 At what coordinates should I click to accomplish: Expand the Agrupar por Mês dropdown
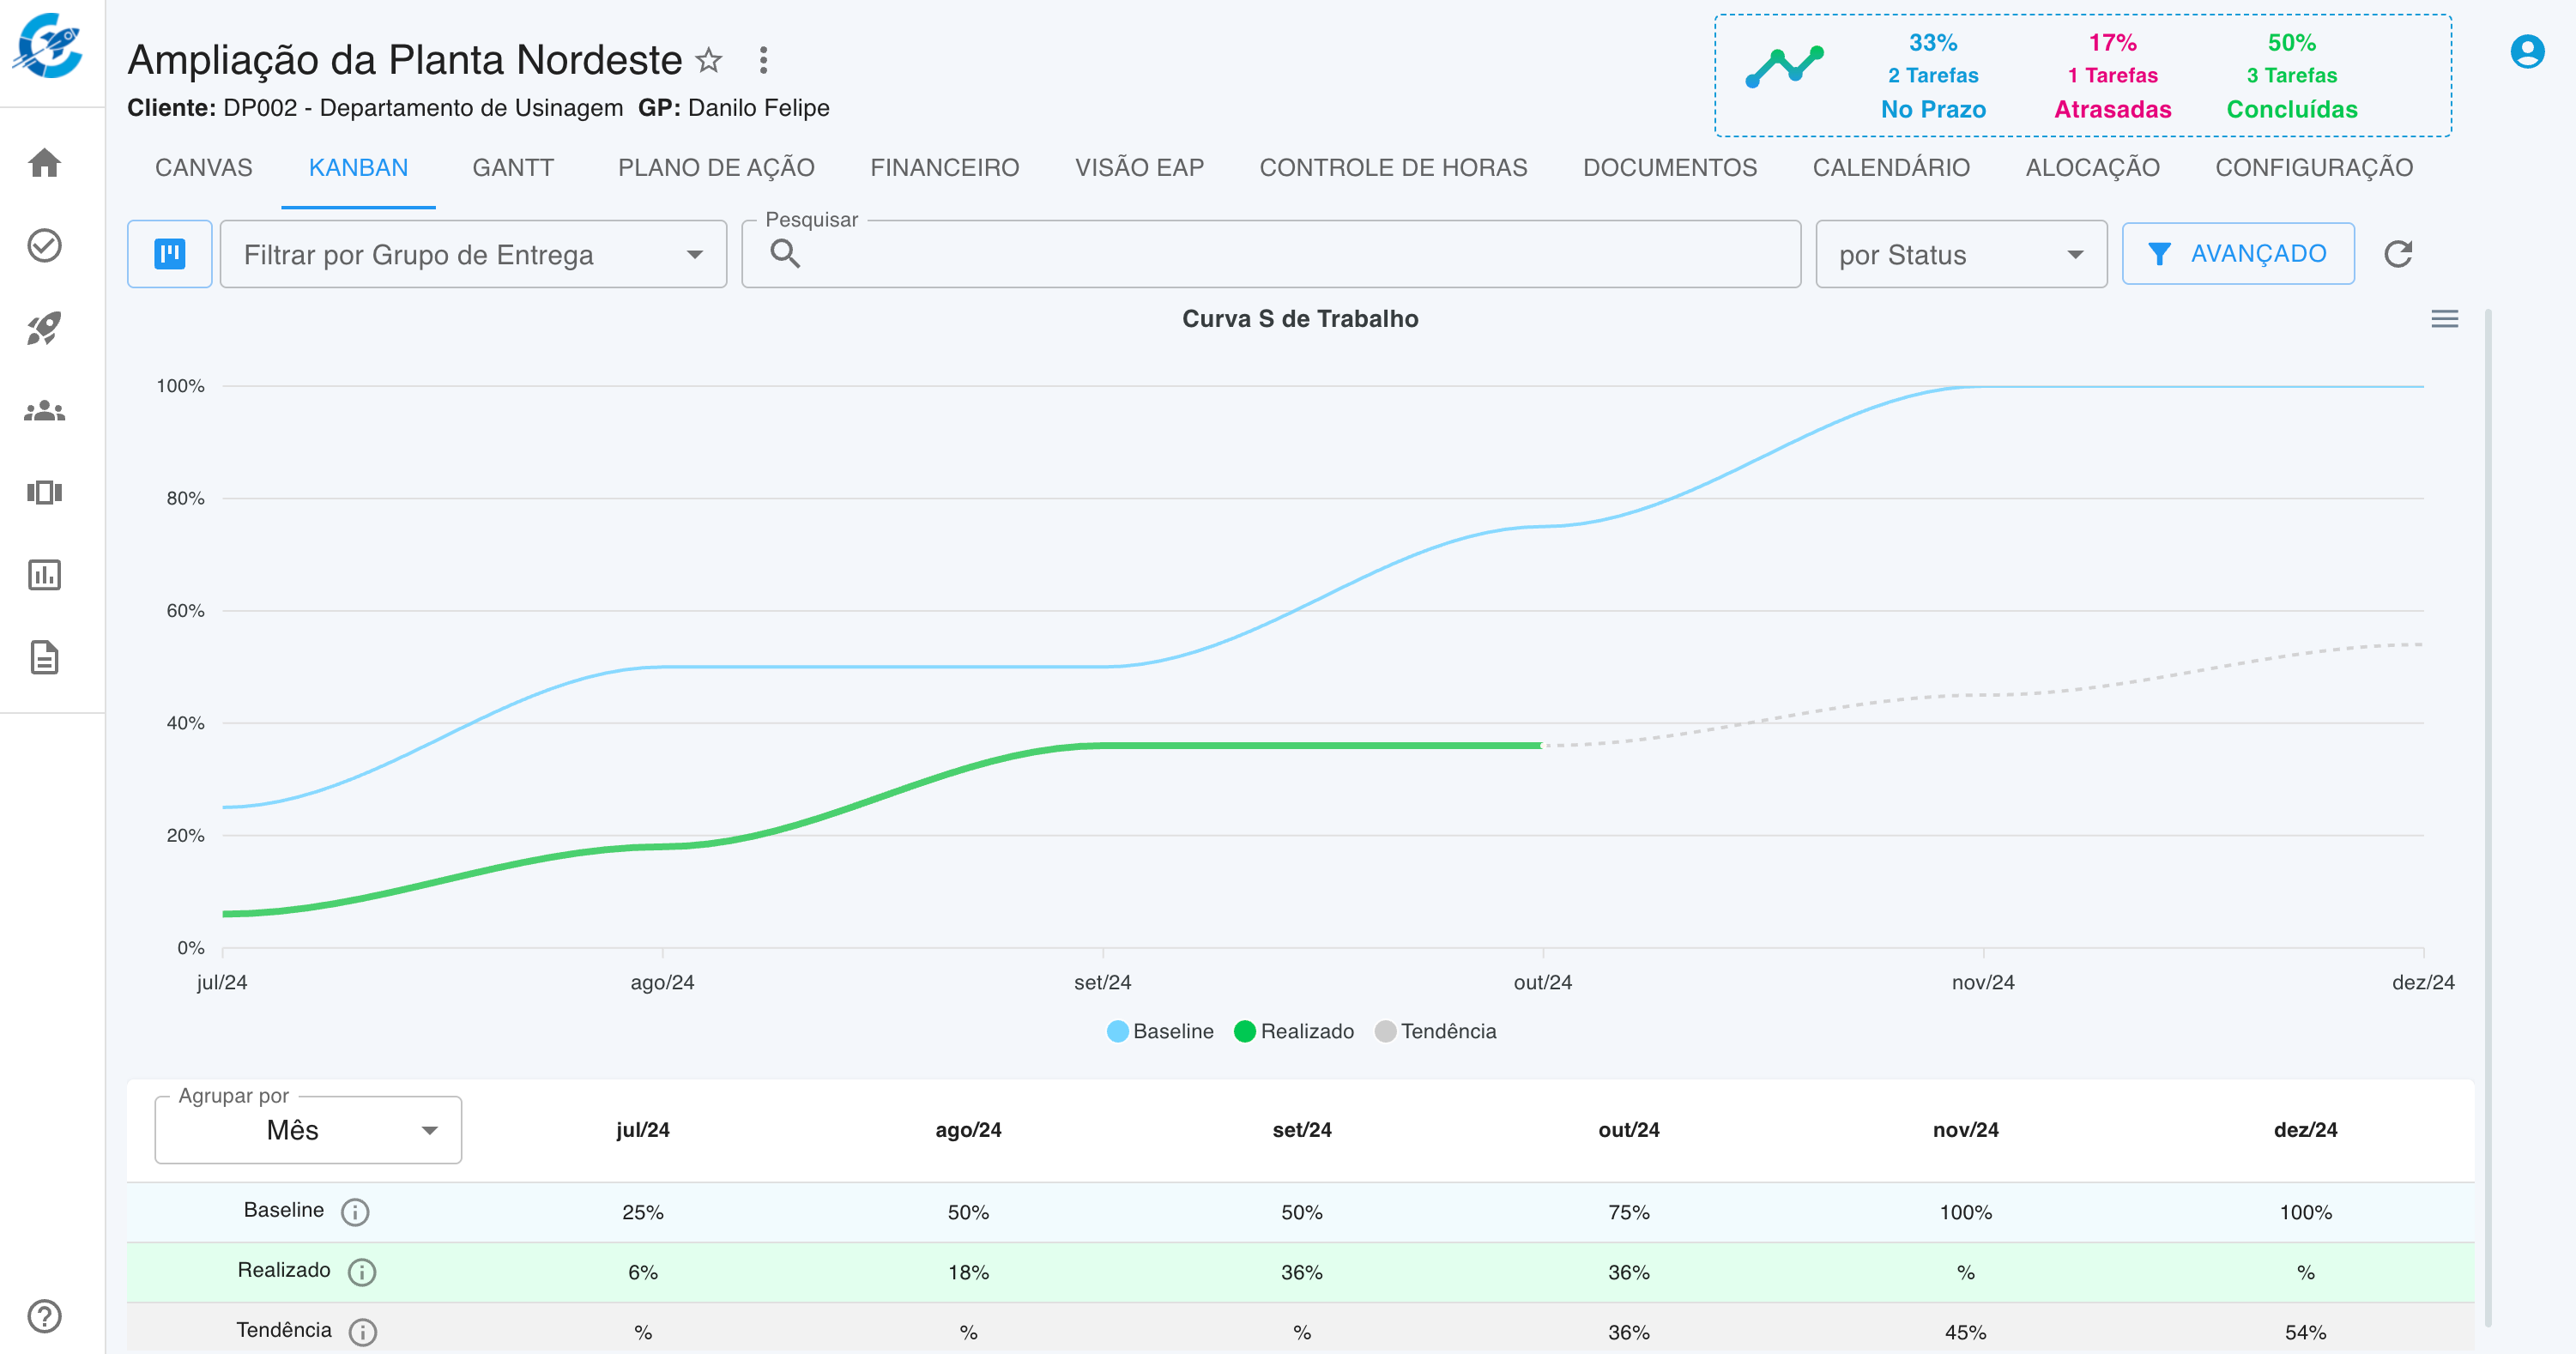pos(308,1130)
